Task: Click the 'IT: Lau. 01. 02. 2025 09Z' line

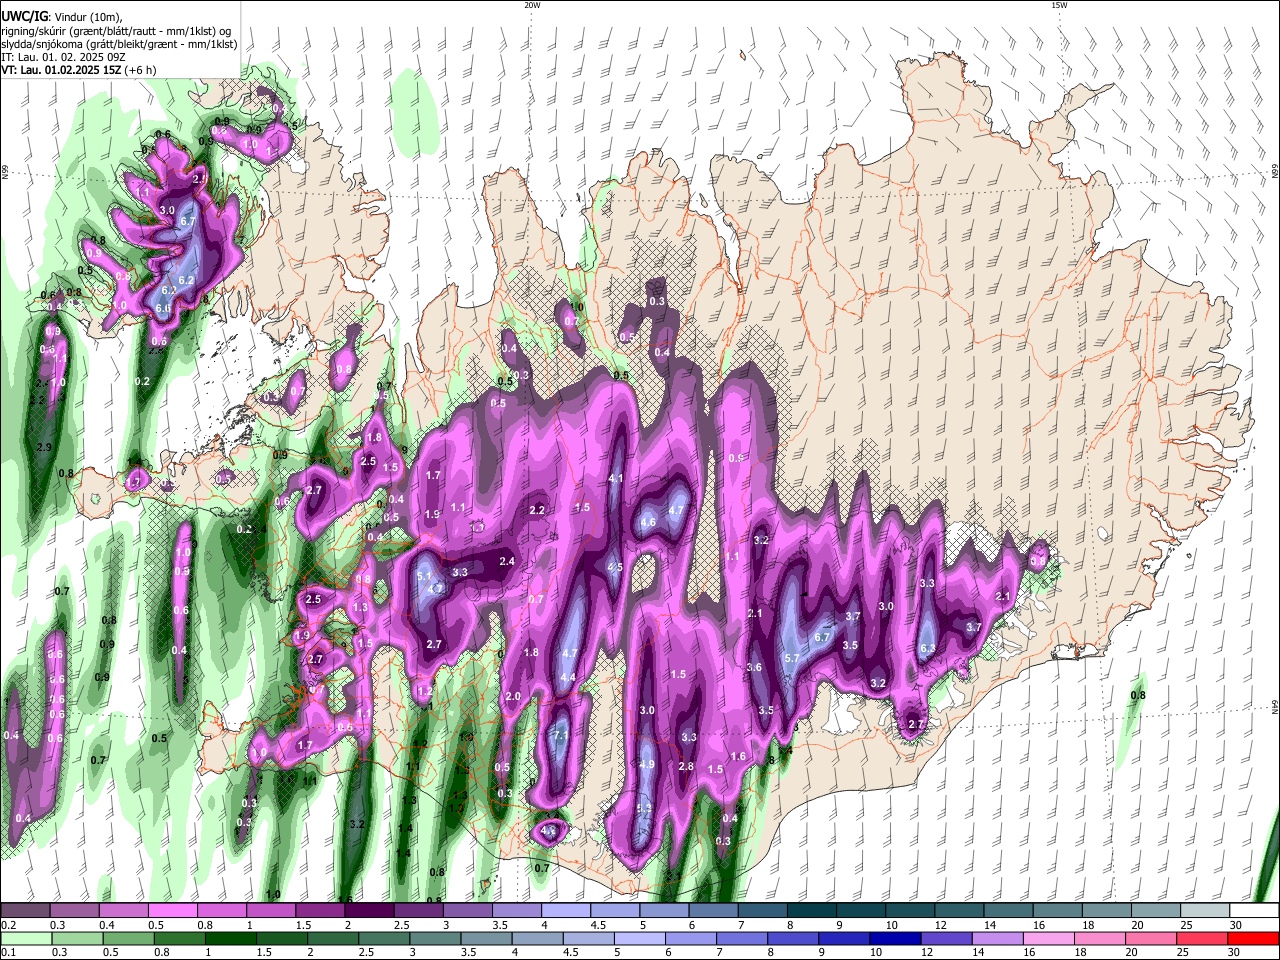Action: point(65,58)
